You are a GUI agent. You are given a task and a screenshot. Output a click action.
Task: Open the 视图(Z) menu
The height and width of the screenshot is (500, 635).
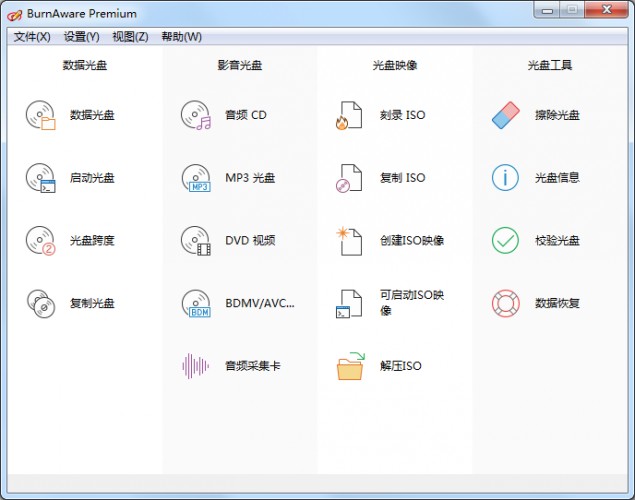click(130, 37)
